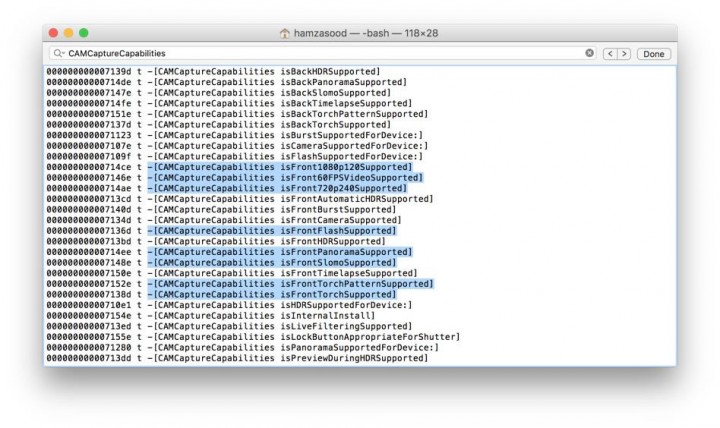Go to next search match arrow

pyautogui.click(x=624, y=54)
